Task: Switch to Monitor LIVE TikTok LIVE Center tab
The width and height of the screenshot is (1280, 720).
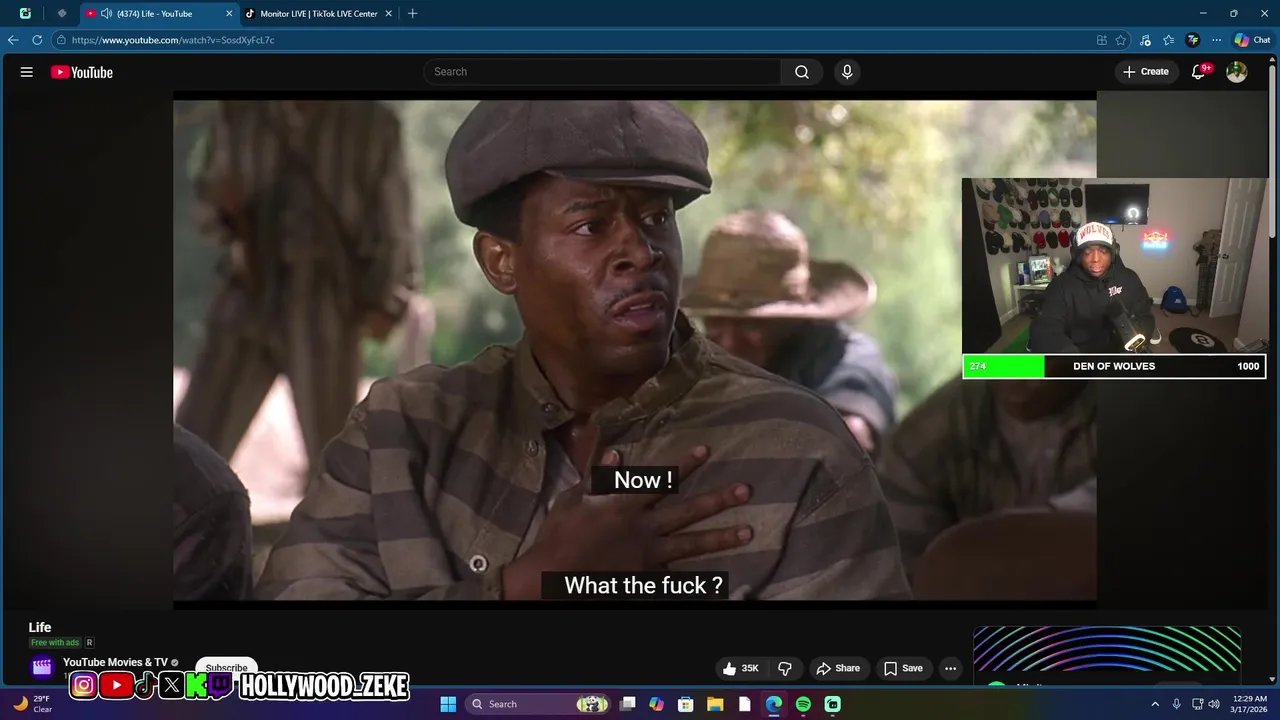Action: (x=318, y=14)
